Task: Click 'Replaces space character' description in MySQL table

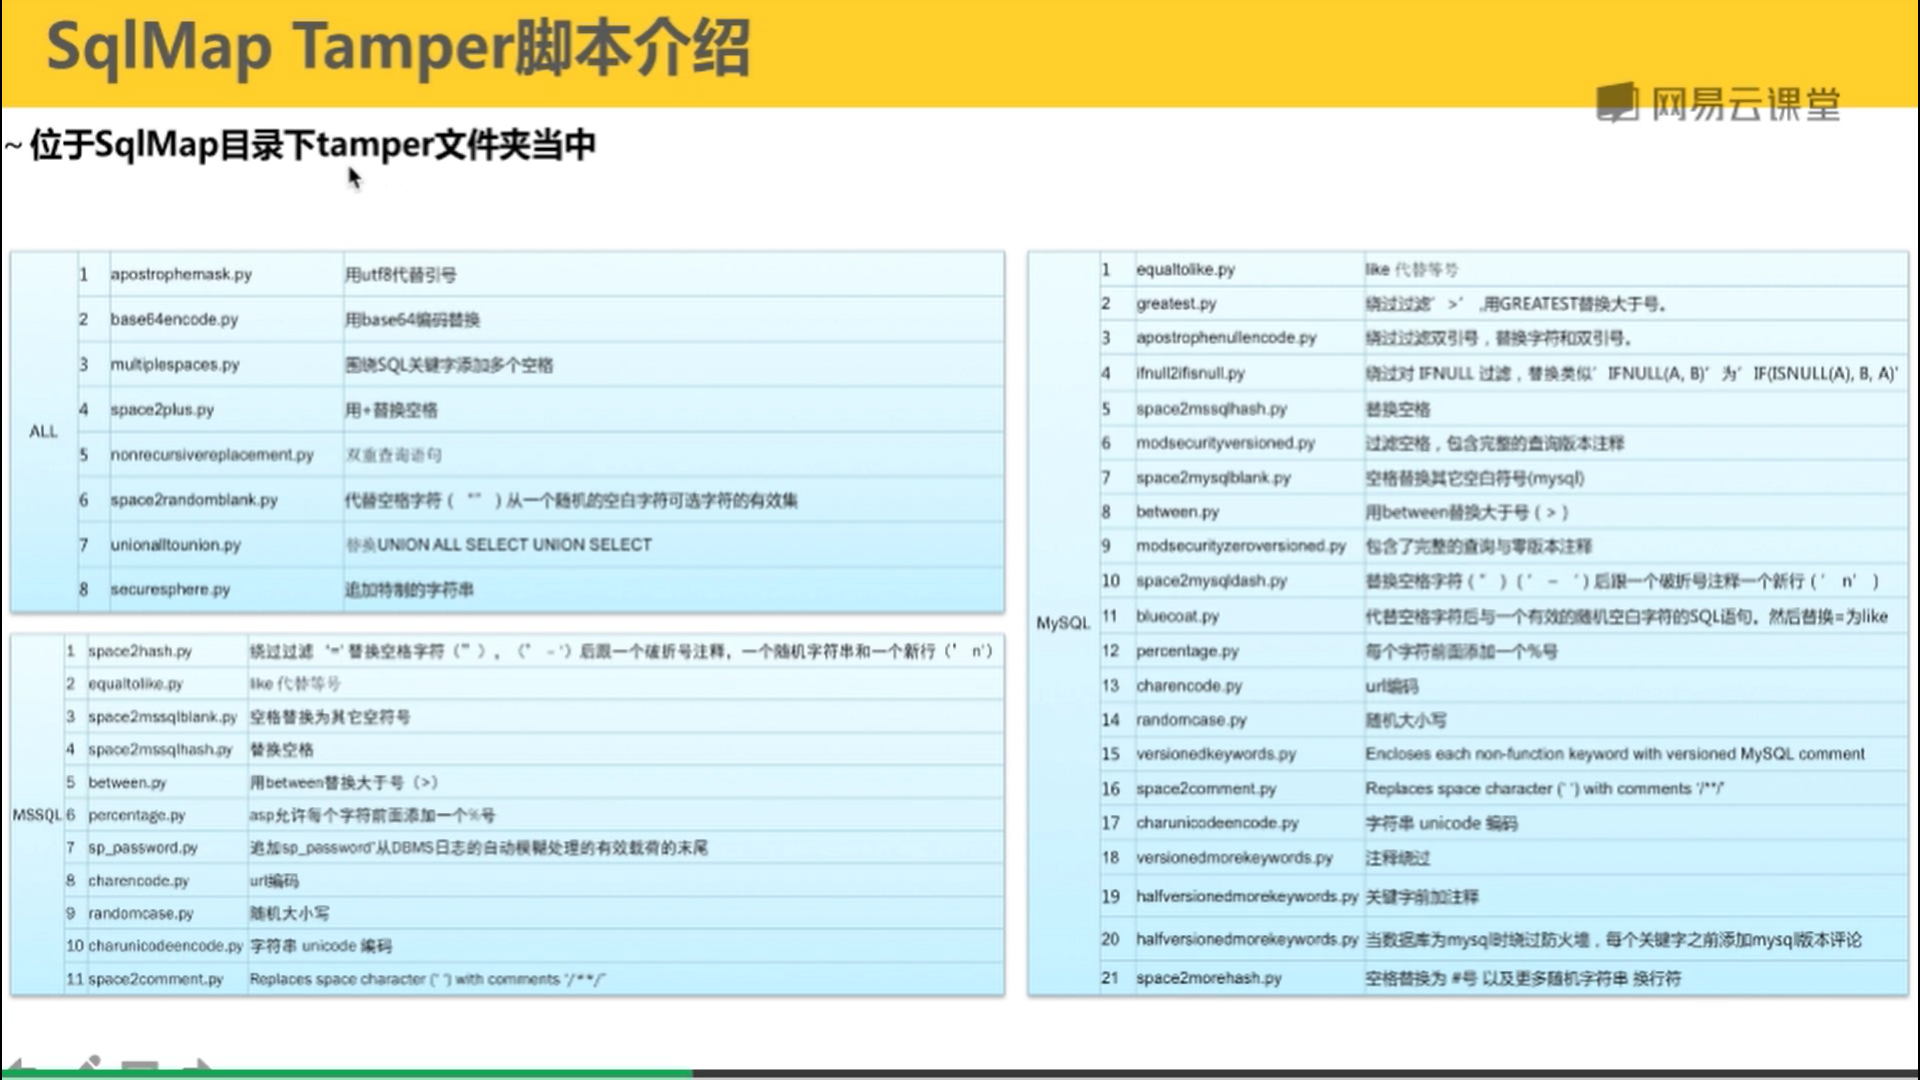Action: coord(1545,788)
